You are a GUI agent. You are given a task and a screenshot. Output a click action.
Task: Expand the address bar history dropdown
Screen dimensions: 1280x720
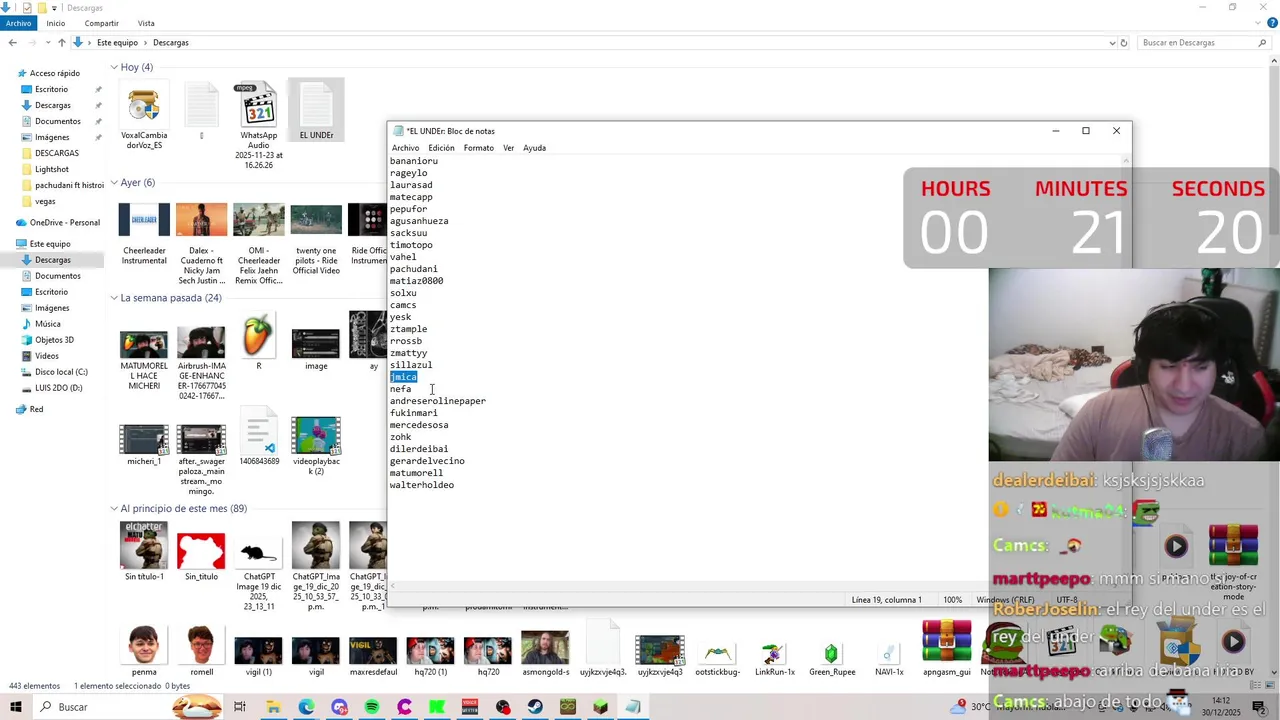1112,43
